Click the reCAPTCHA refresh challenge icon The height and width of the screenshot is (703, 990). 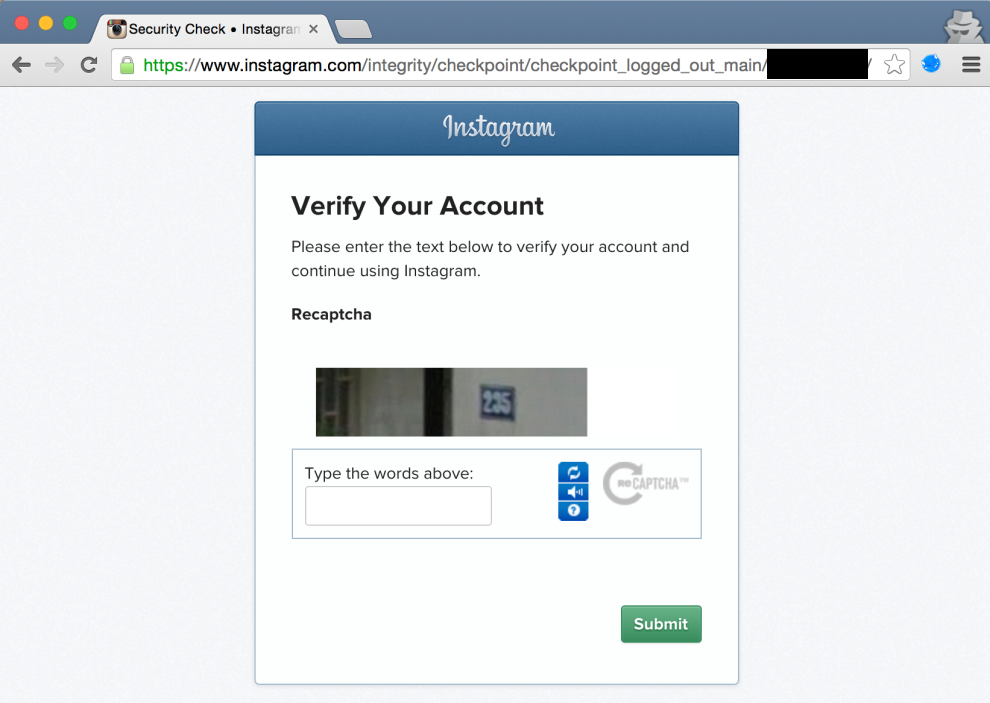coord(573,472)
